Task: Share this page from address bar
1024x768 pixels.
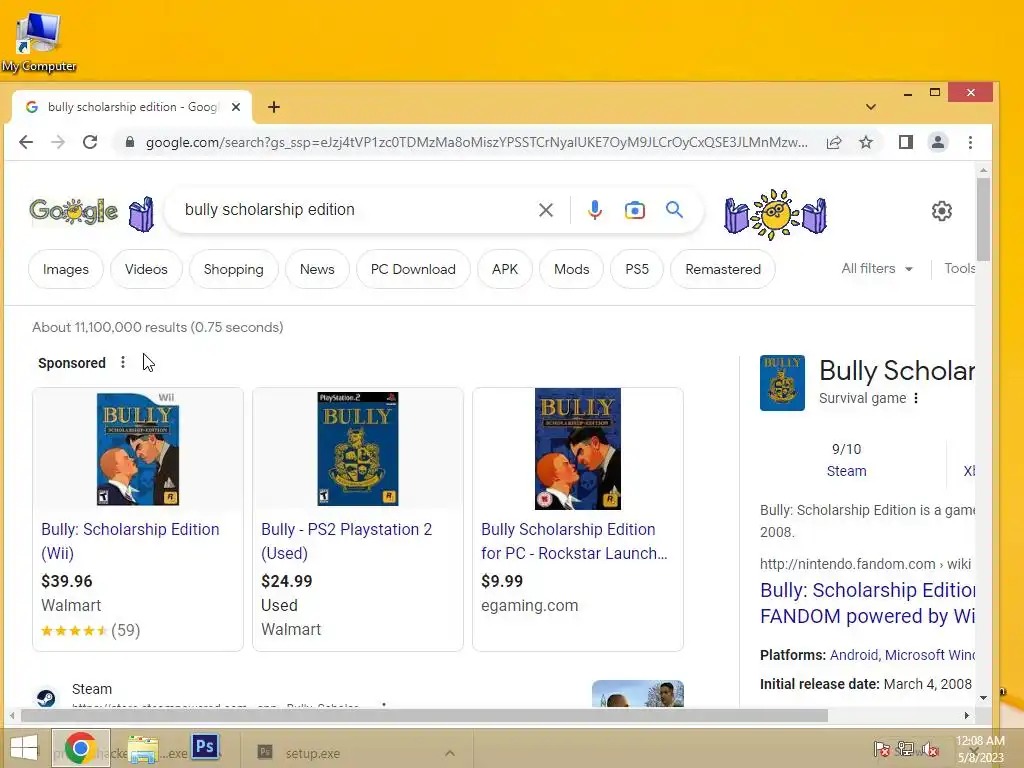Action: click(834, 142)
